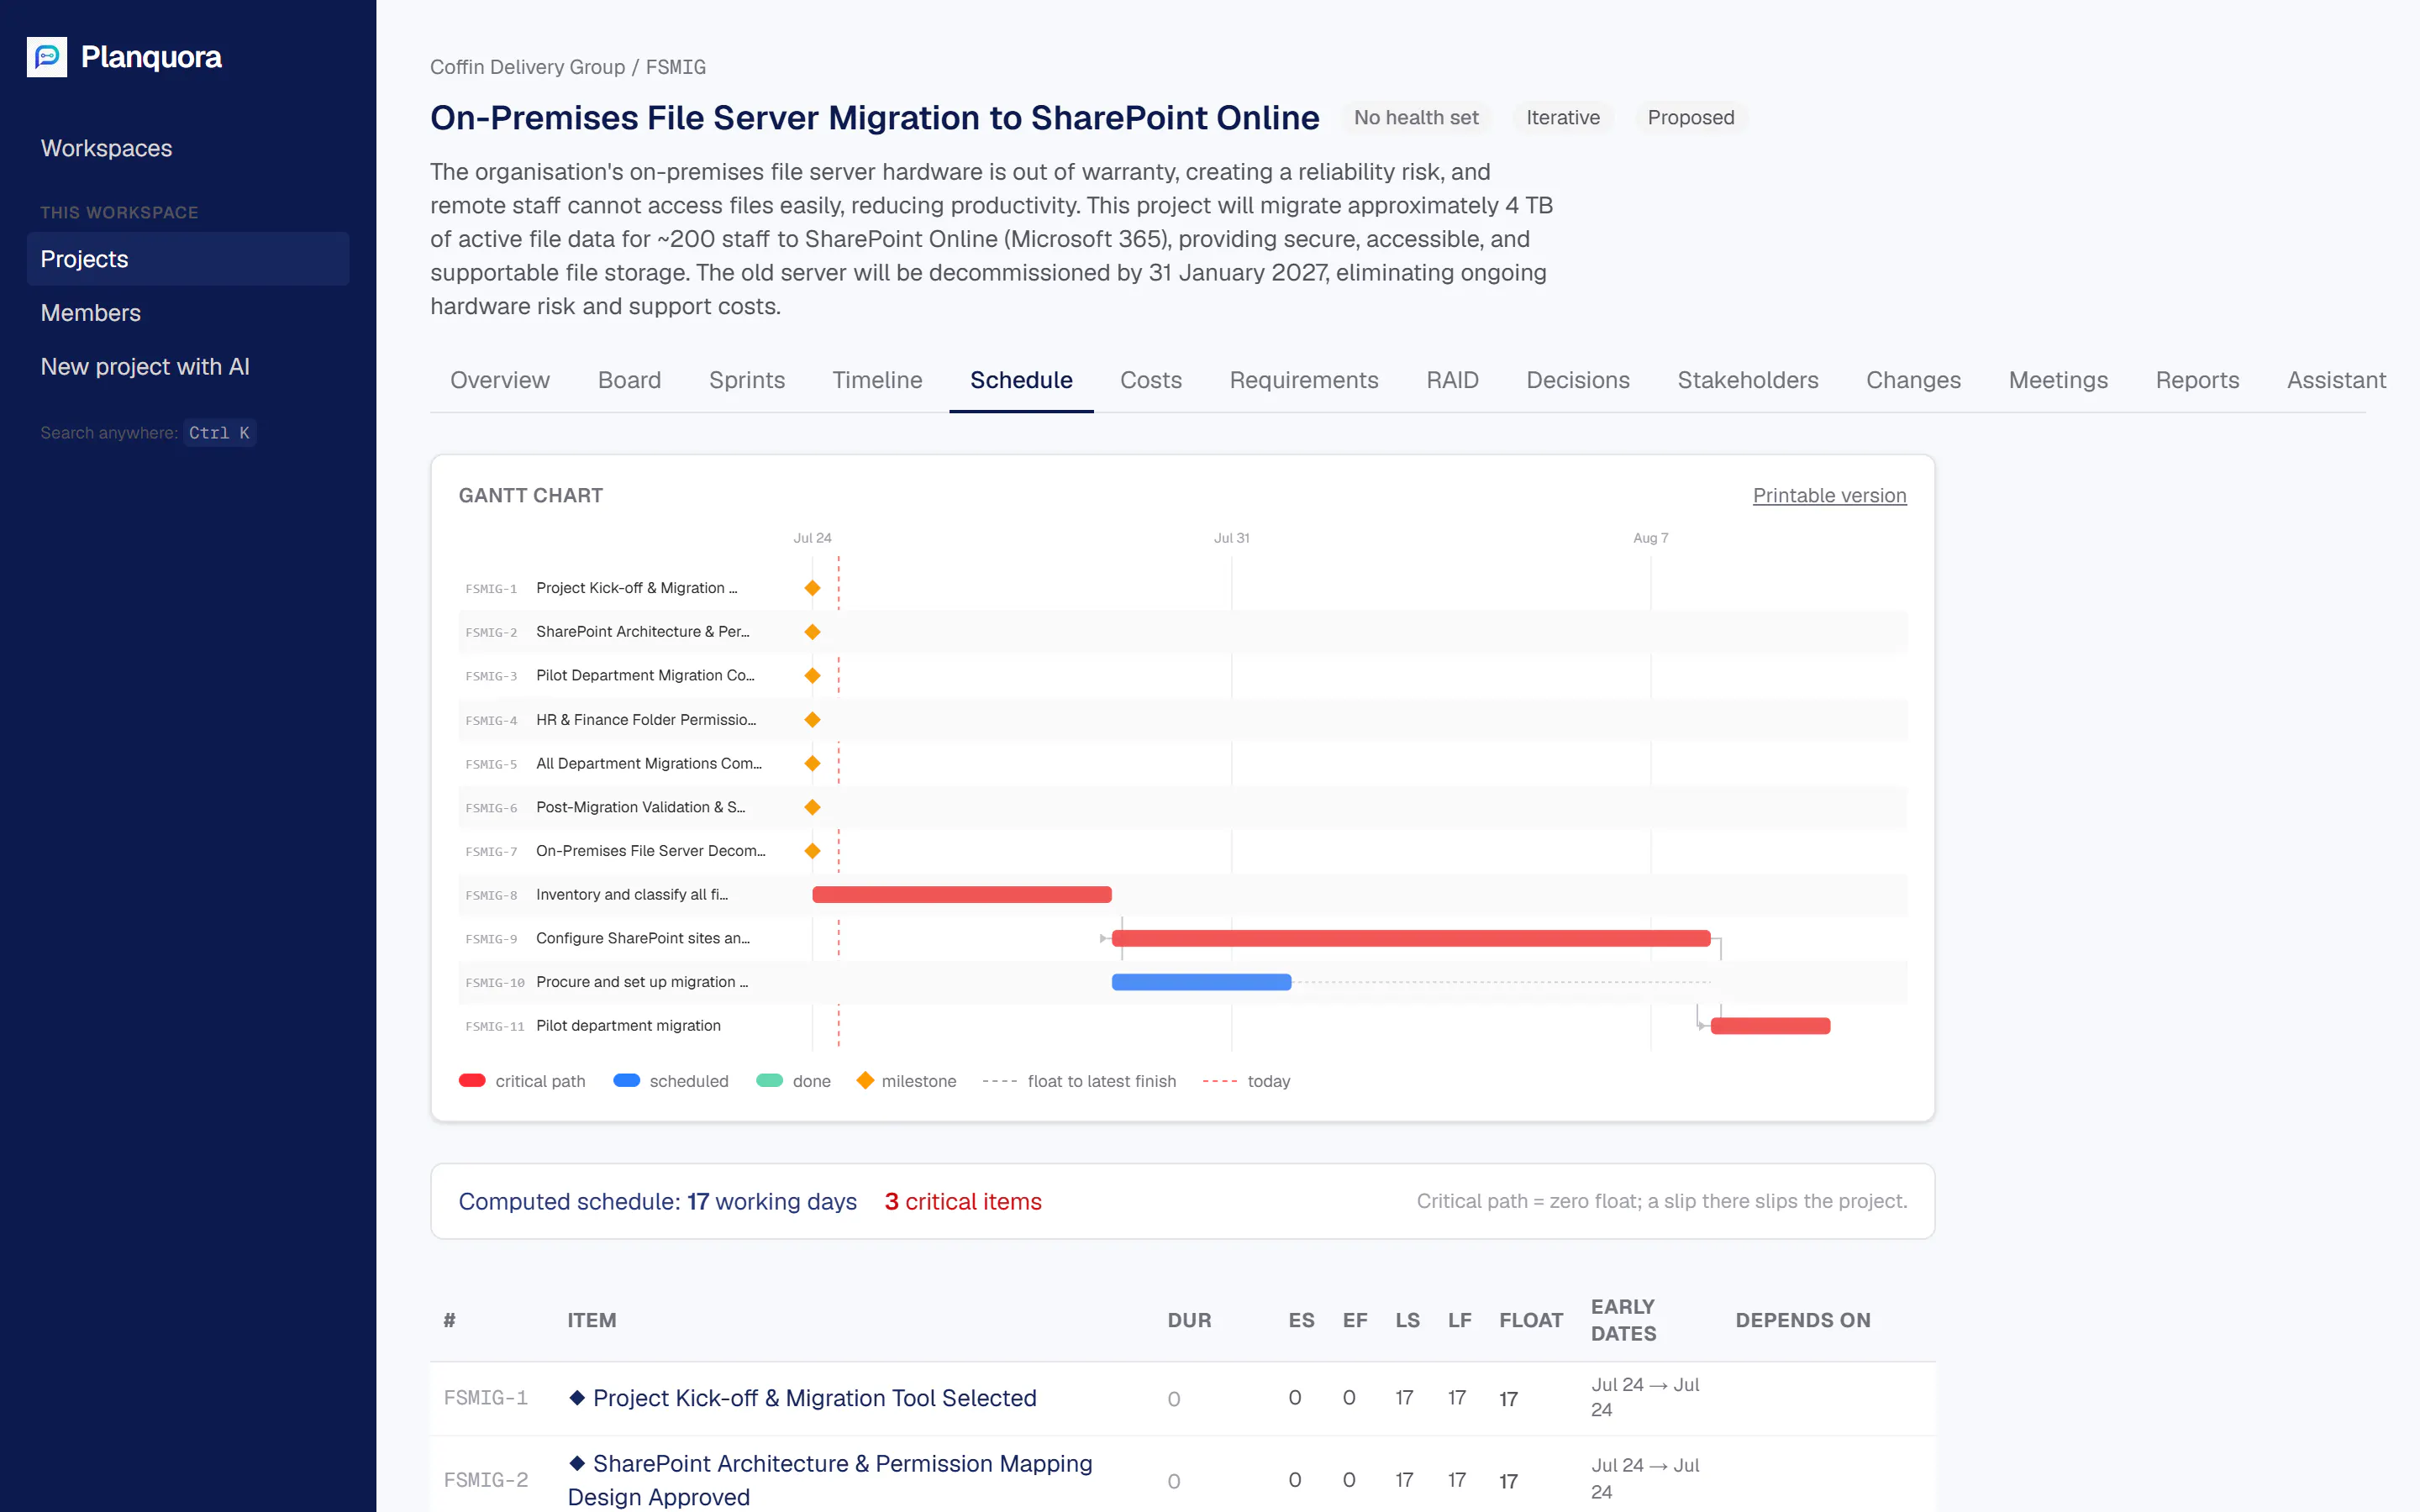
Task: Open the Stakeholders tab
Action: click(x=1747, y=380)
